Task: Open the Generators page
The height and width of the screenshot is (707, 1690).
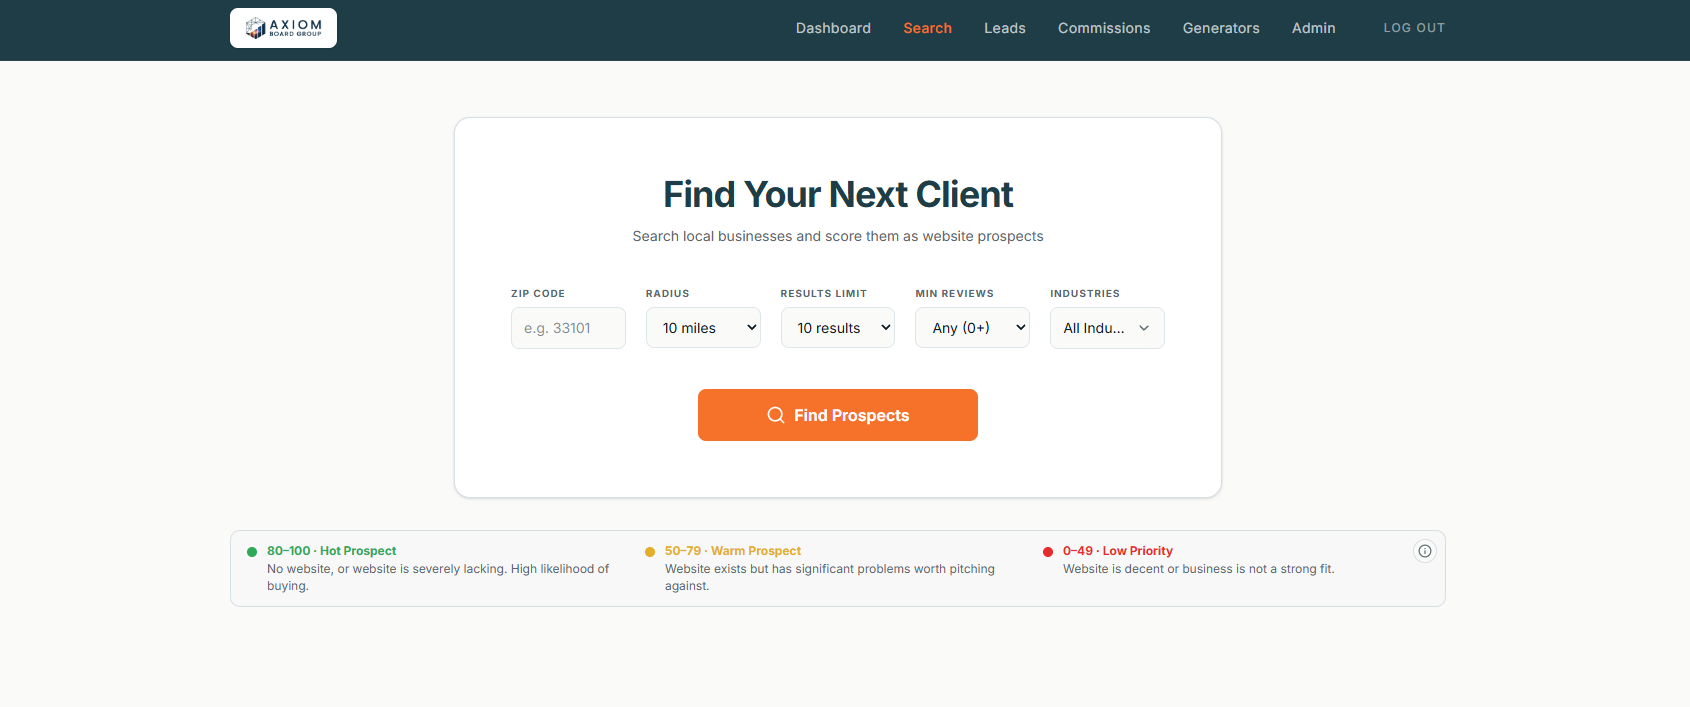Action: tap(1221, 28)
